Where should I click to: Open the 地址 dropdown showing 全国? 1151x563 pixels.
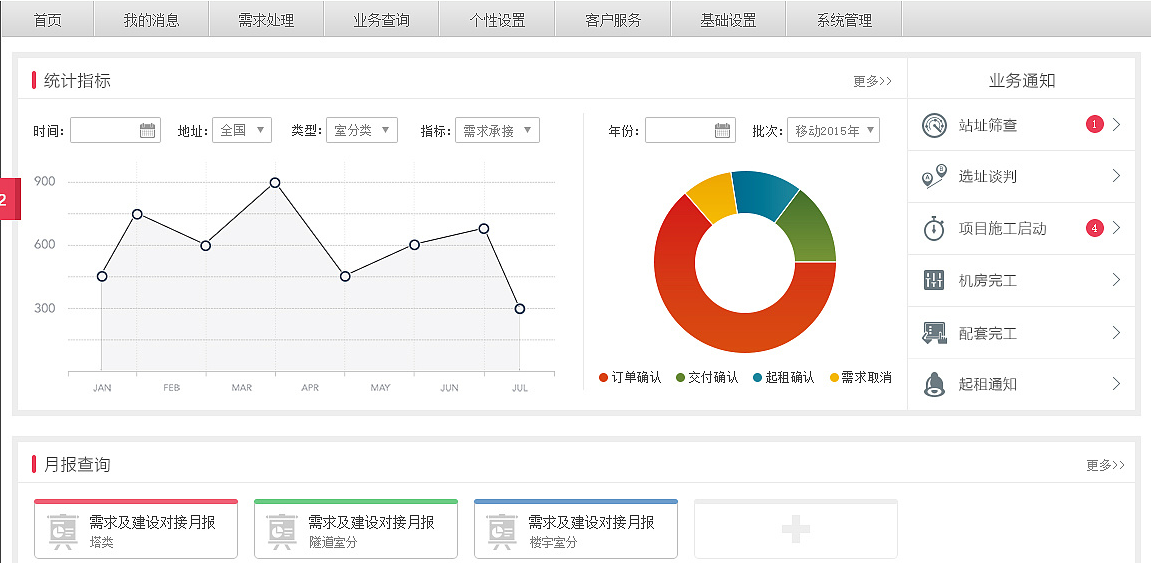coord(242,130)
